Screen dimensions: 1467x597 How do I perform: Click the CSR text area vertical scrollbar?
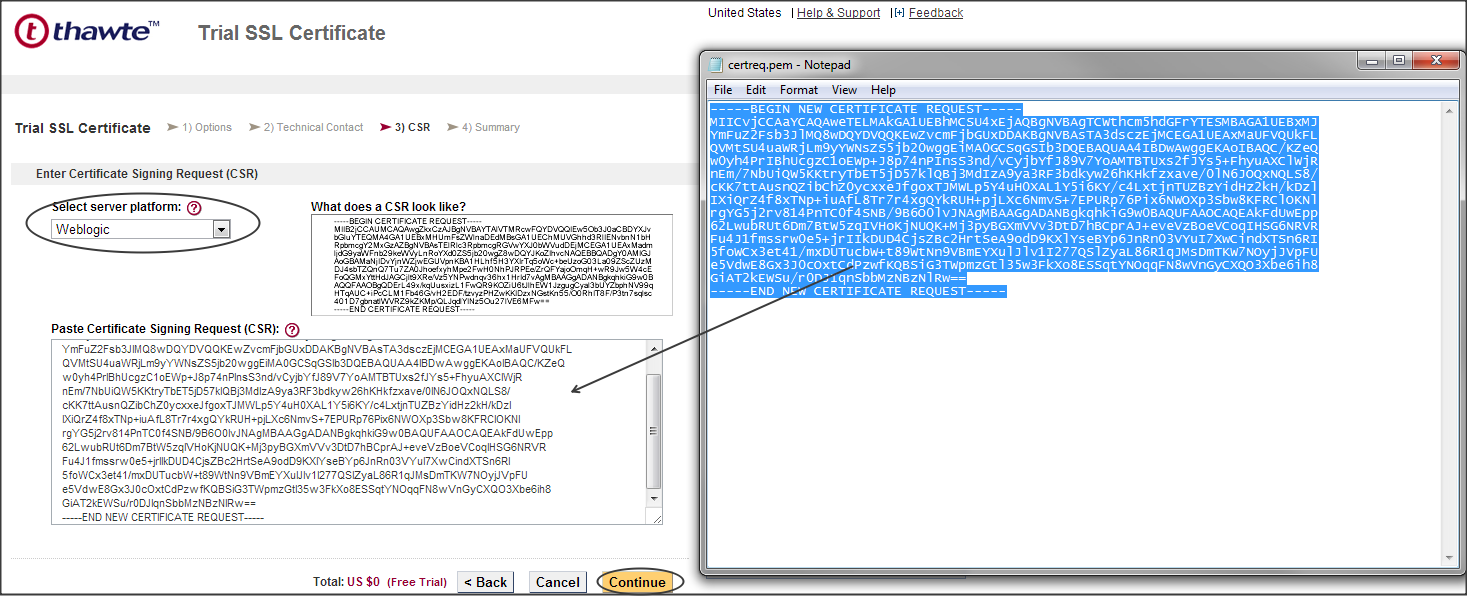(654, 425)
